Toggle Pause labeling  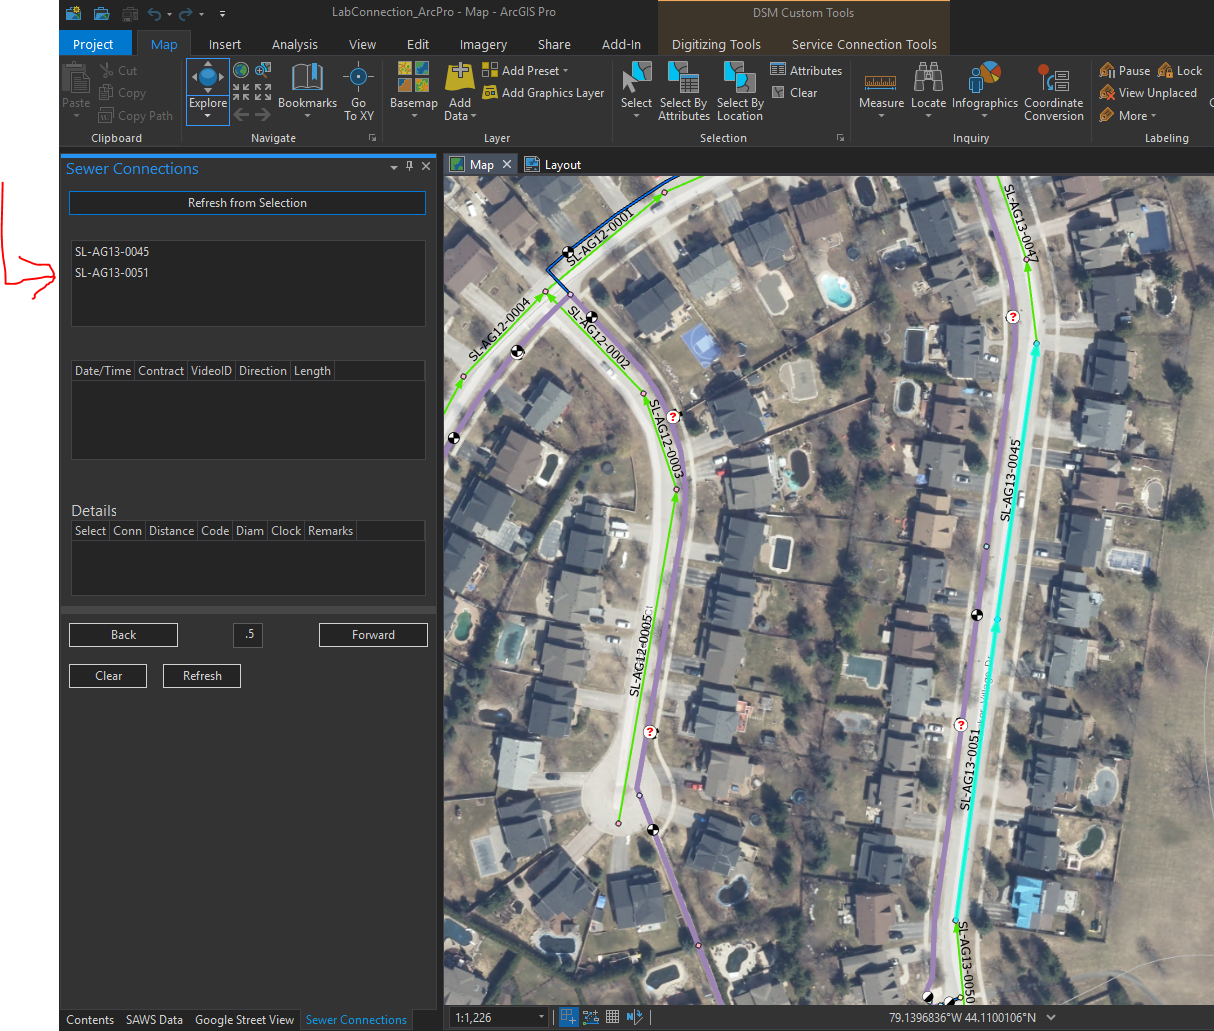pyautogui.click(x=1124, y=71)
